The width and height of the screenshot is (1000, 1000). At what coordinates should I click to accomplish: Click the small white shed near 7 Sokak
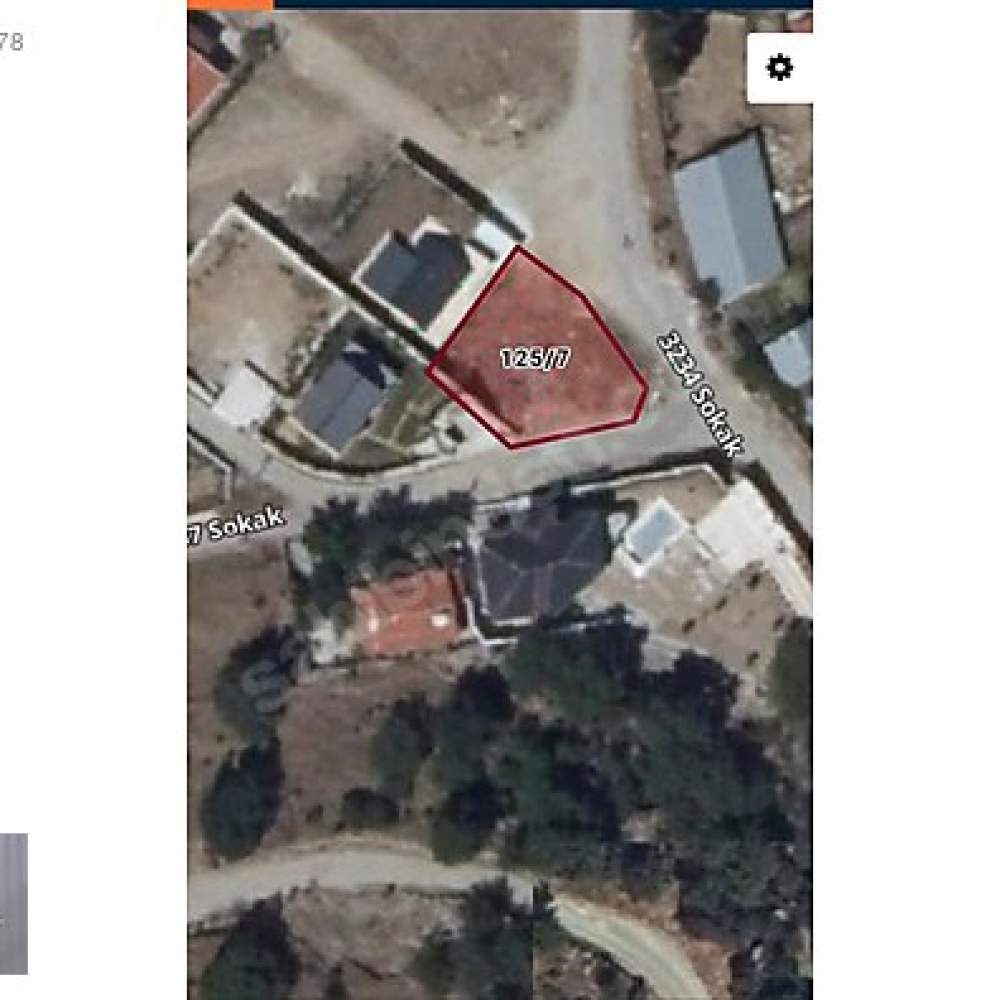click(x=244, y=398)
